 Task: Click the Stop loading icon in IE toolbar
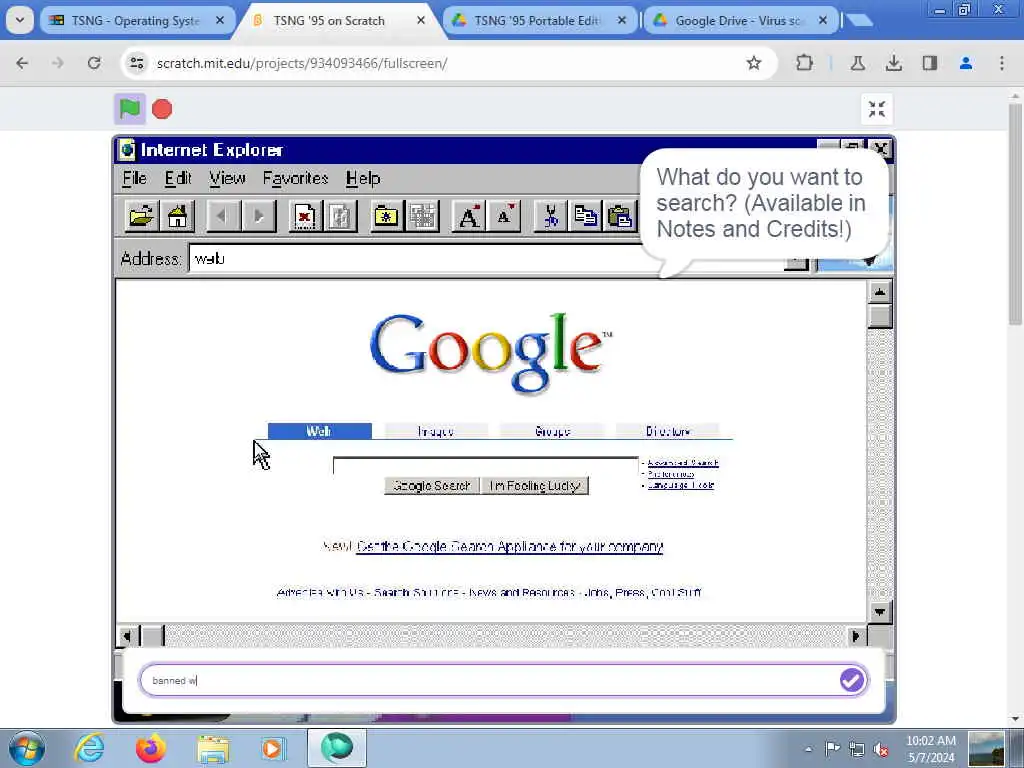(305, 216)
